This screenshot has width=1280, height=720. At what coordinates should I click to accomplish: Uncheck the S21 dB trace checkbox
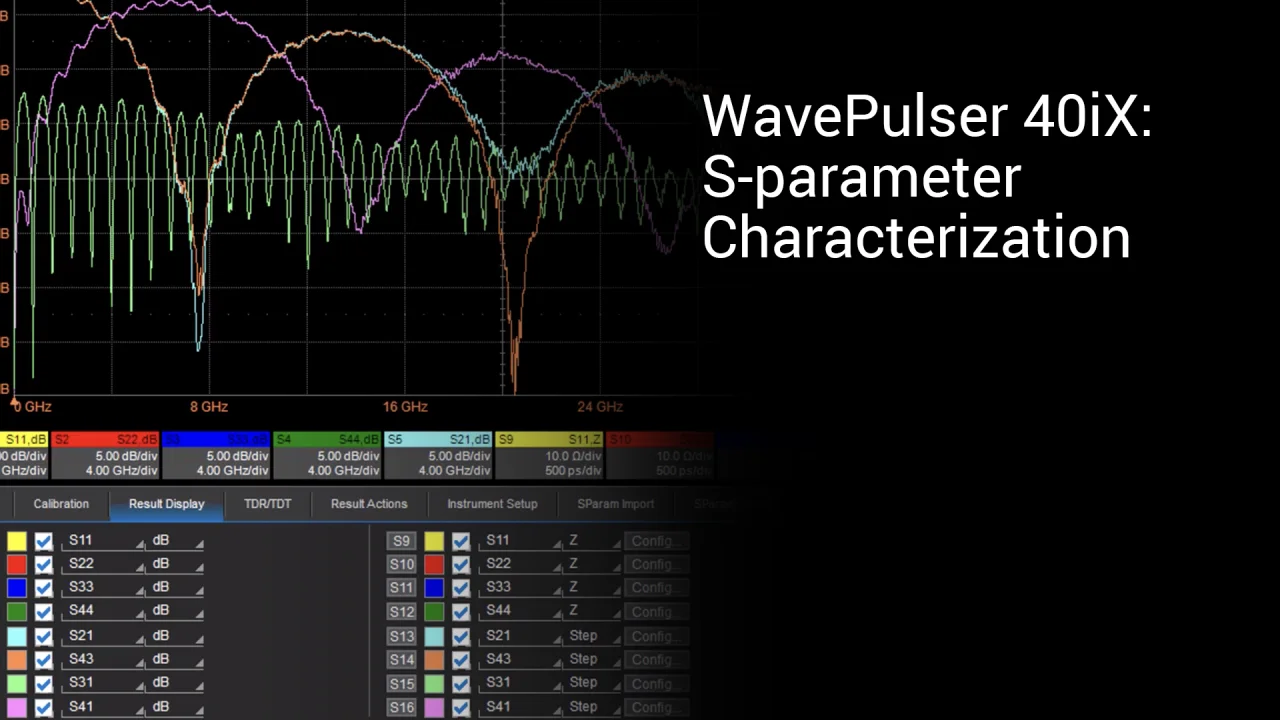click(43, 636)
